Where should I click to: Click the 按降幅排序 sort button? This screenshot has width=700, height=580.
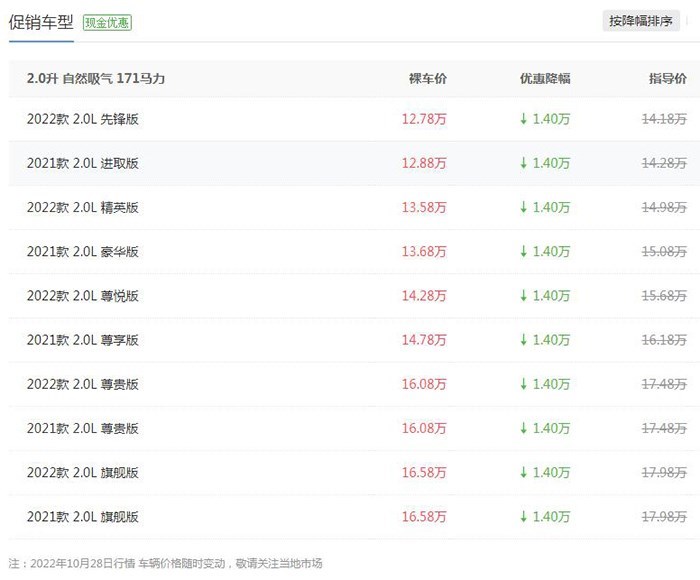click(x=641, y=21)
